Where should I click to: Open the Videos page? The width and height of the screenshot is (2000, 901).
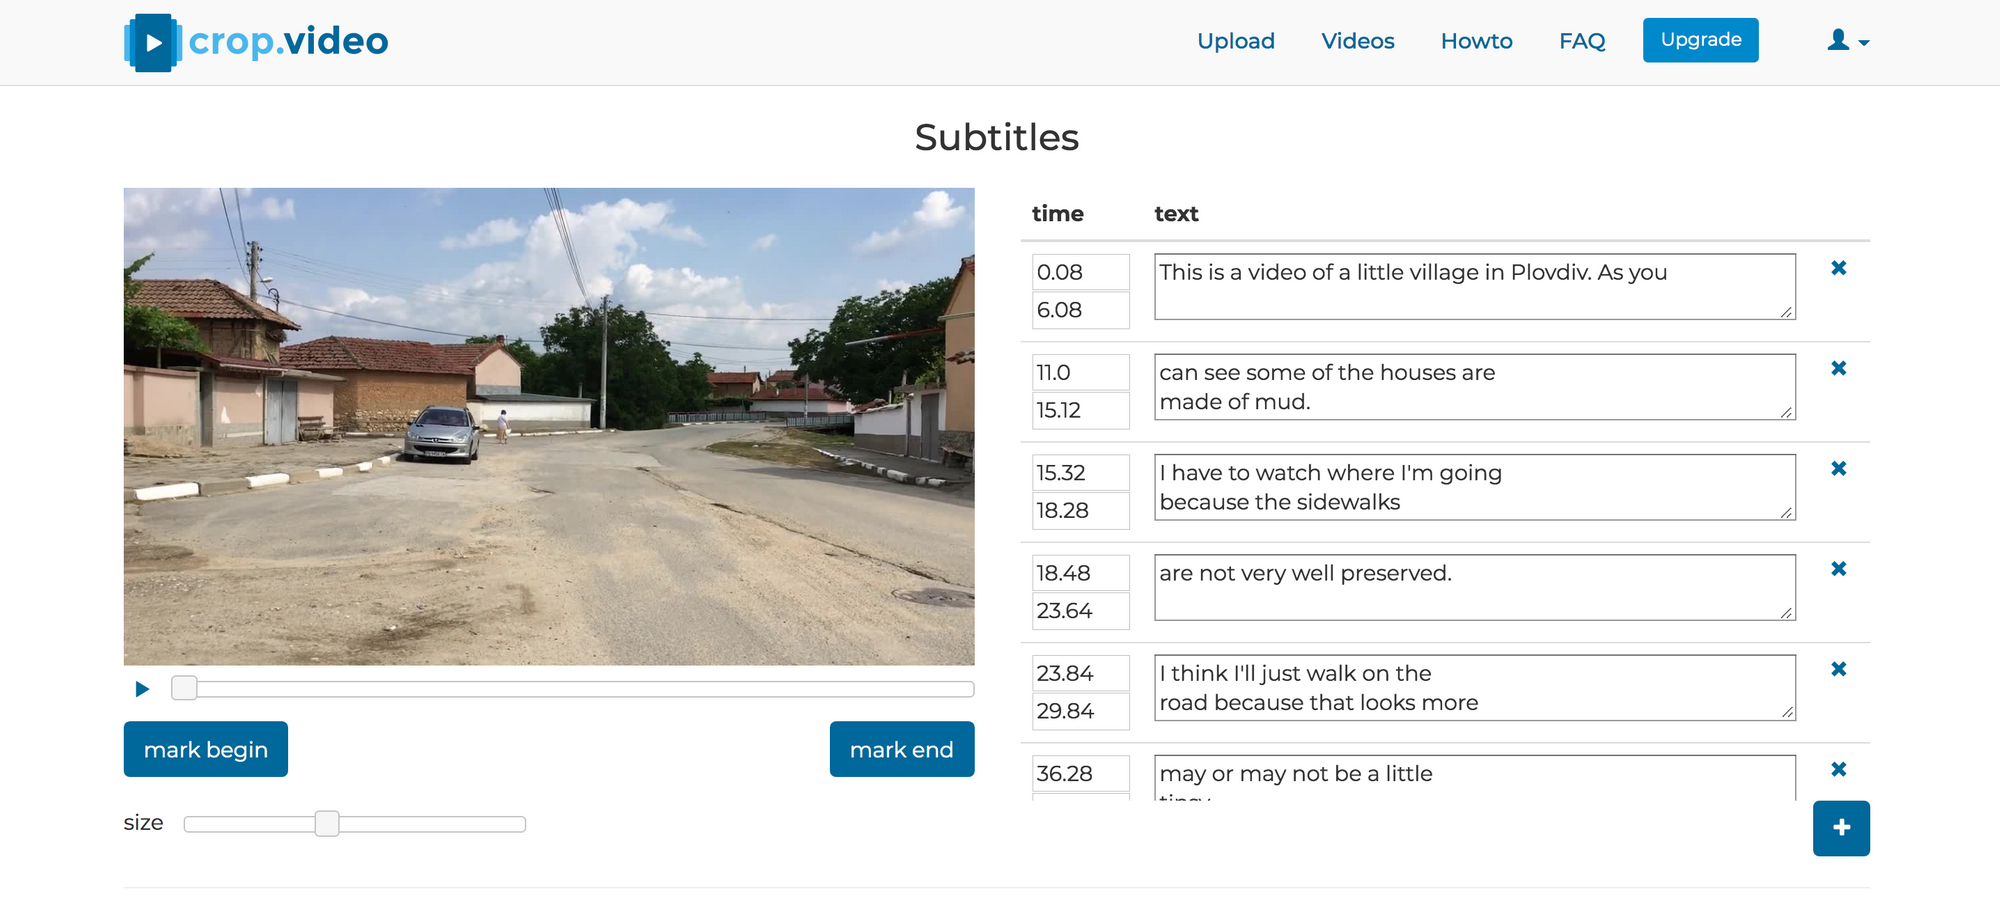coord(1357,41)
